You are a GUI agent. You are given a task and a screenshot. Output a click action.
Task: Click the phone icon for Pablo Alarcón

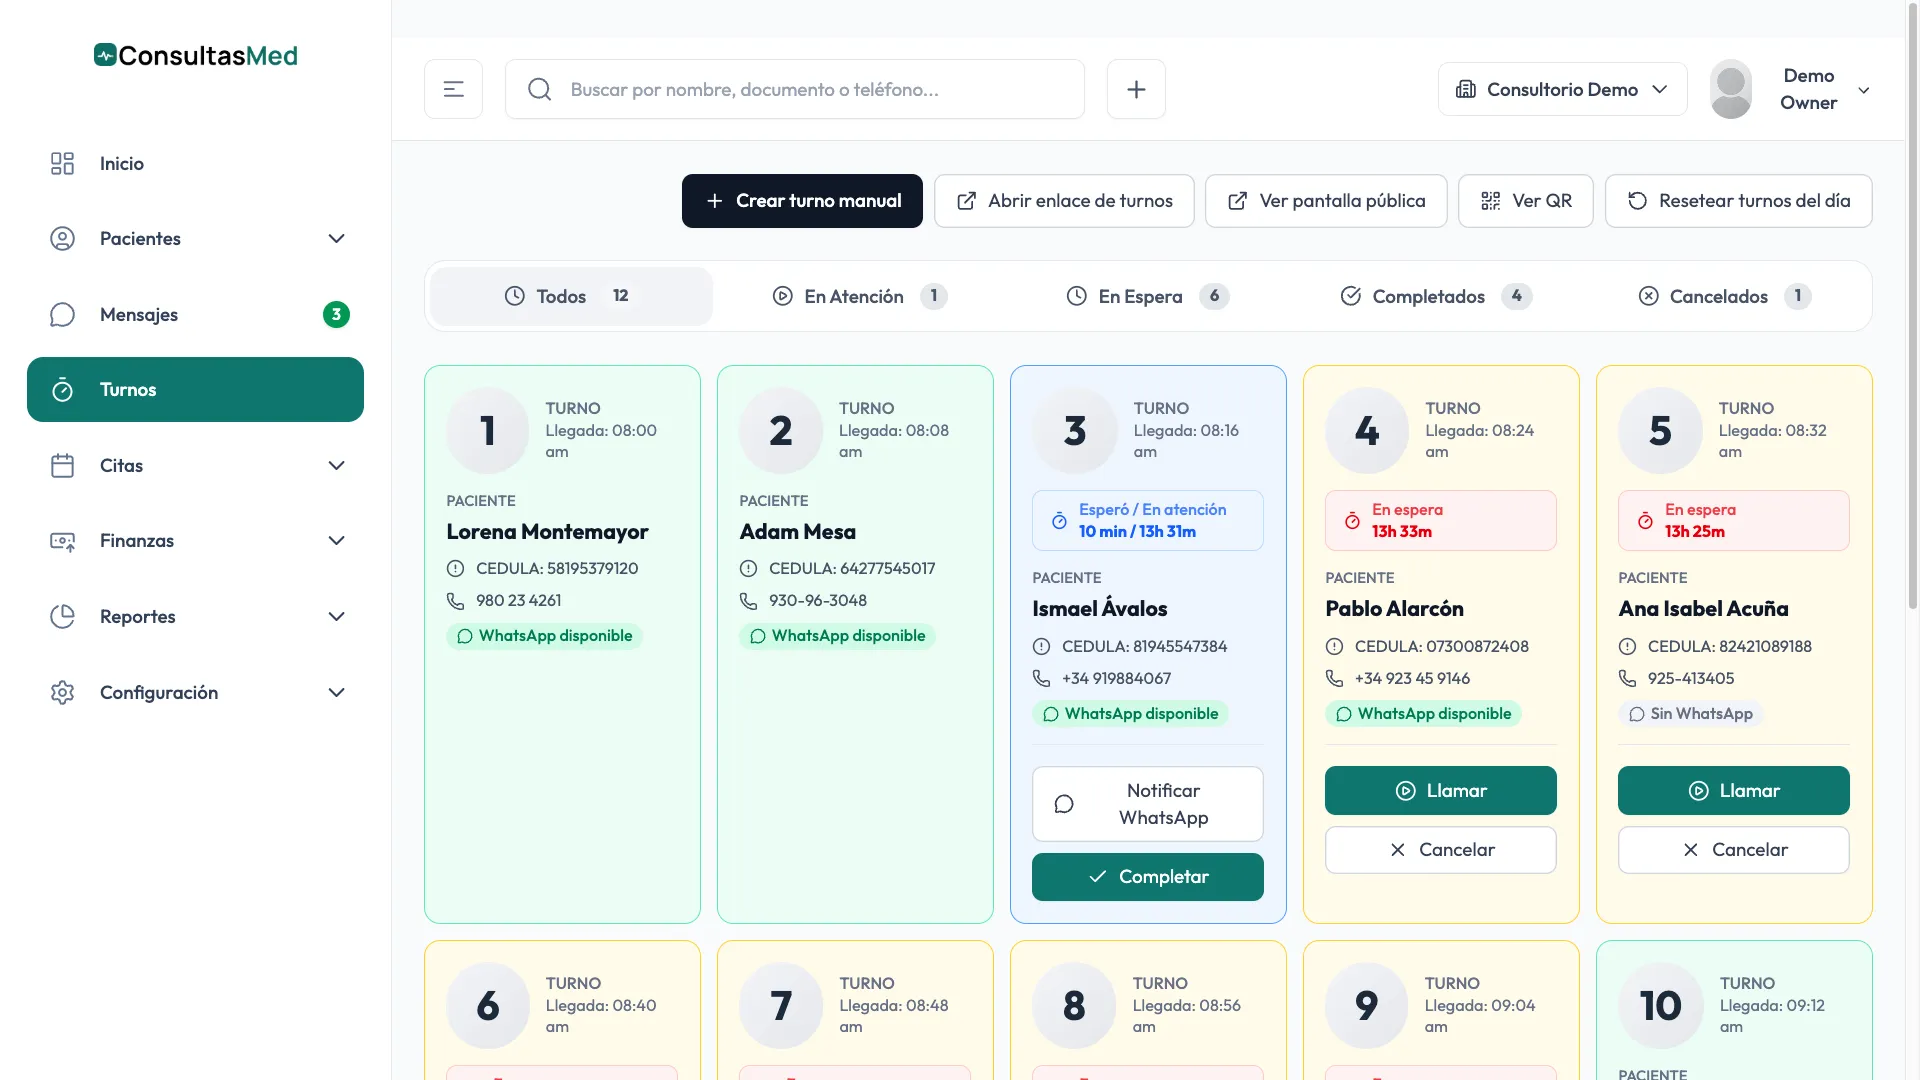[x=1334, y=678]
